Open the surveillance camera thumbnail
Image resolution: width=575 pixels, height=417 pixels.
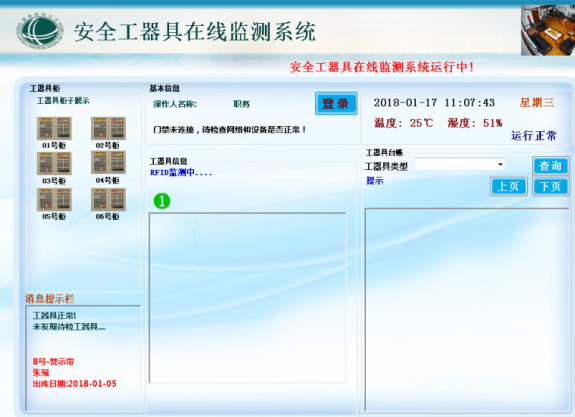548,30
